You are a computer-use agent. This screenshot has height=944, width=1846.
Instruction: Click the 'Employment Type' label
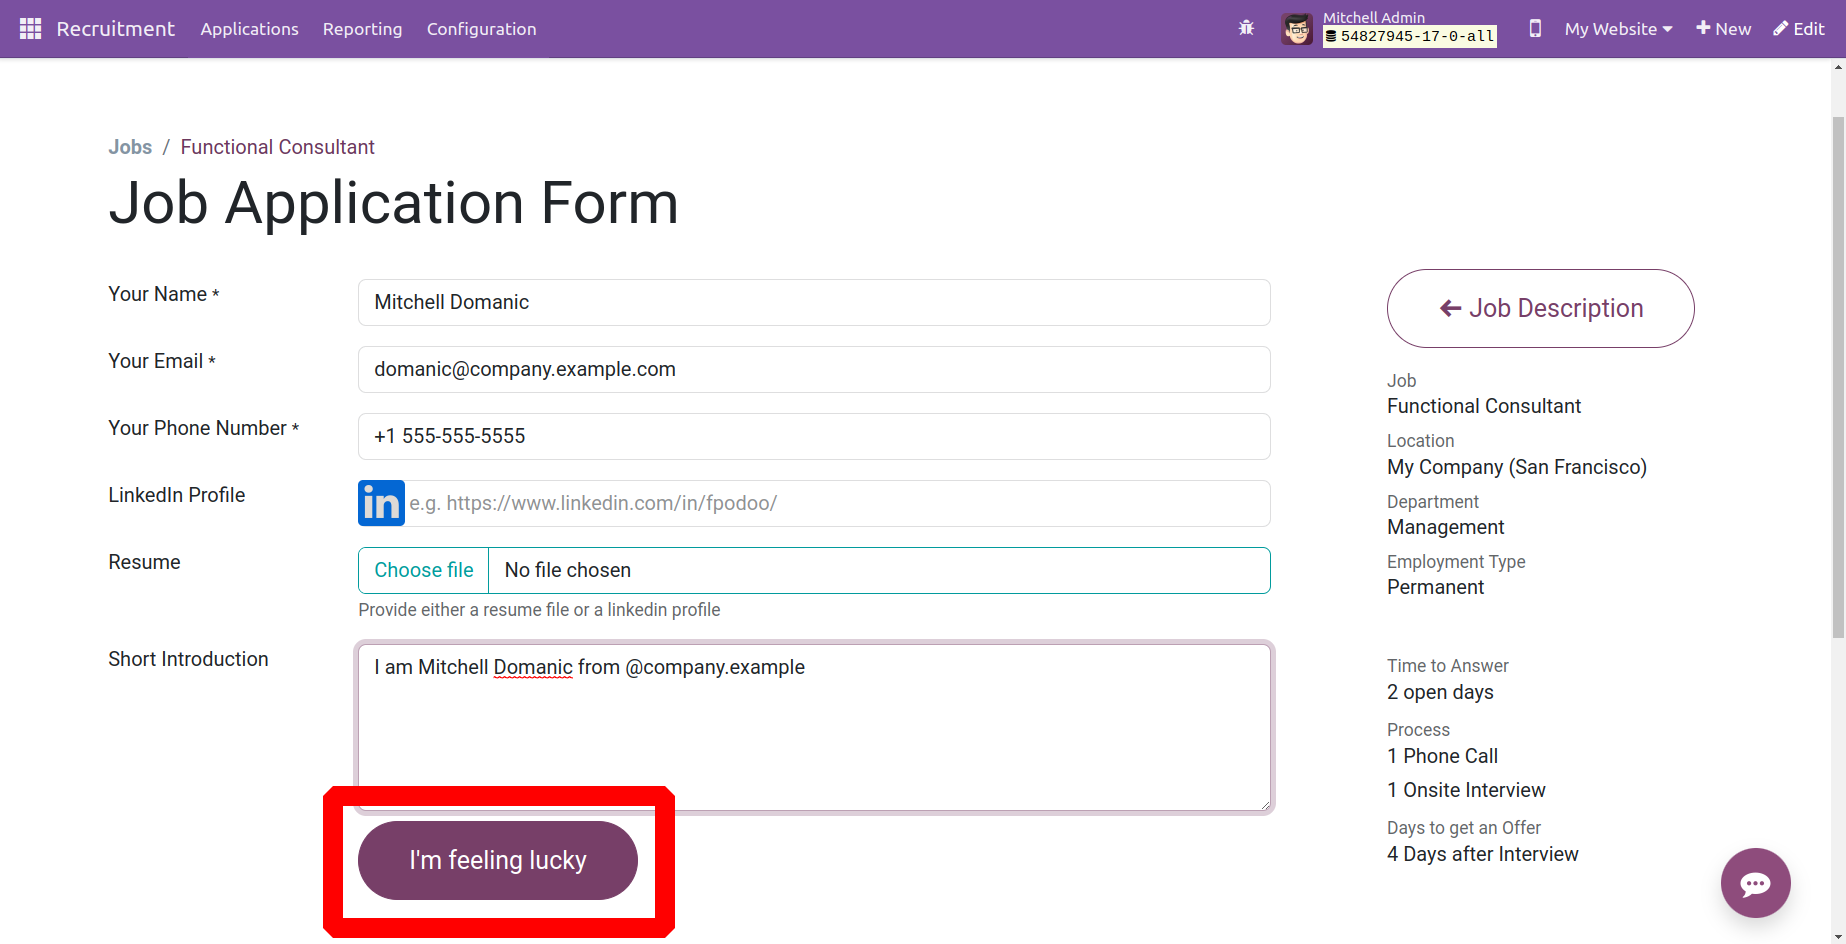(1456, 562)
